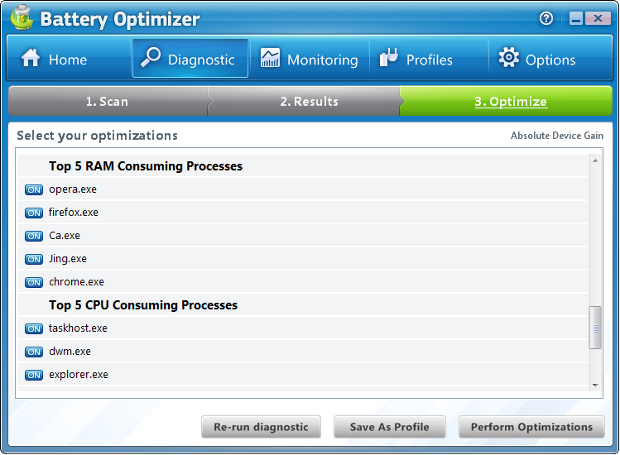Click the scrollbar up arrow
Image resolution: width=620 pixels, height=455 pixels.
coord(595,160)
